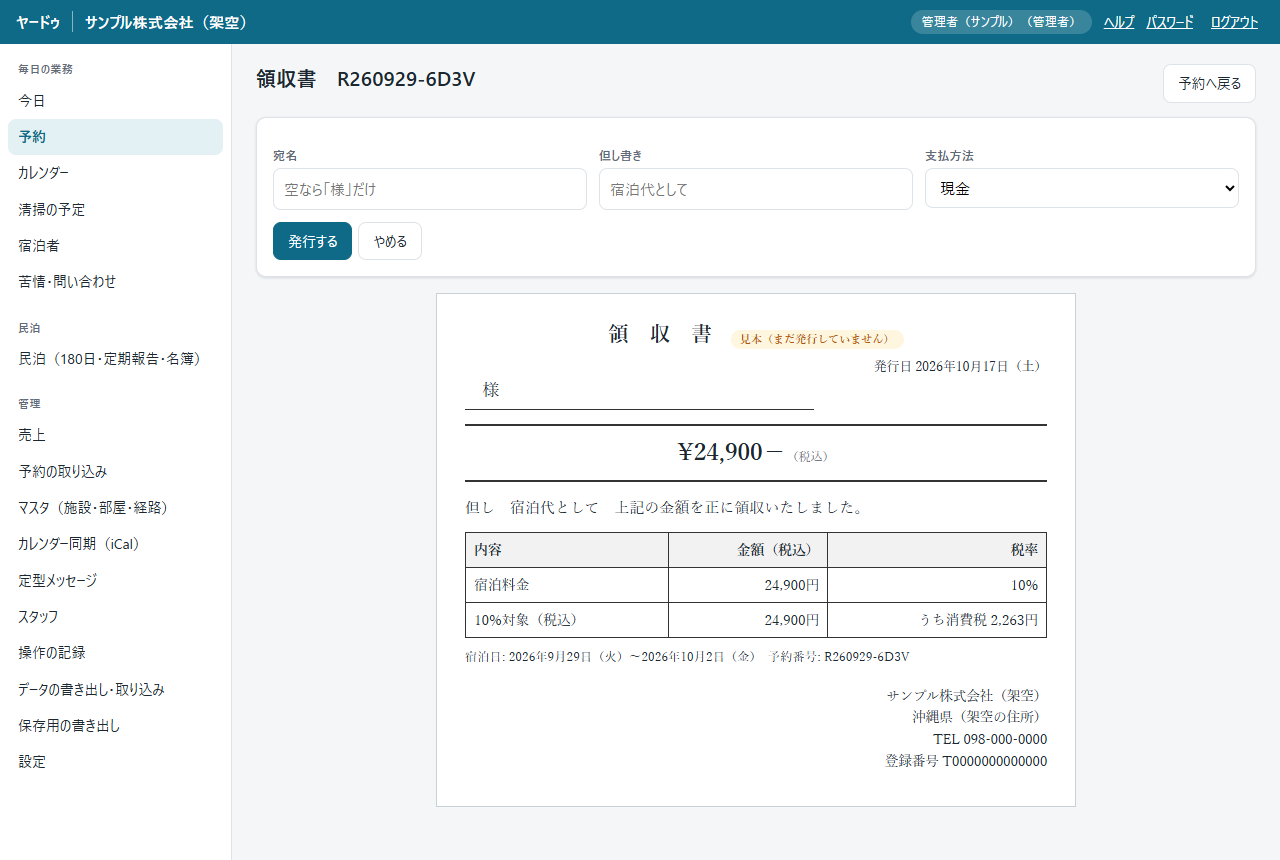The image size is (1280, 860).
Task: Click the 領収書 R260929-6D3V page heading
Action: [366, 79]
